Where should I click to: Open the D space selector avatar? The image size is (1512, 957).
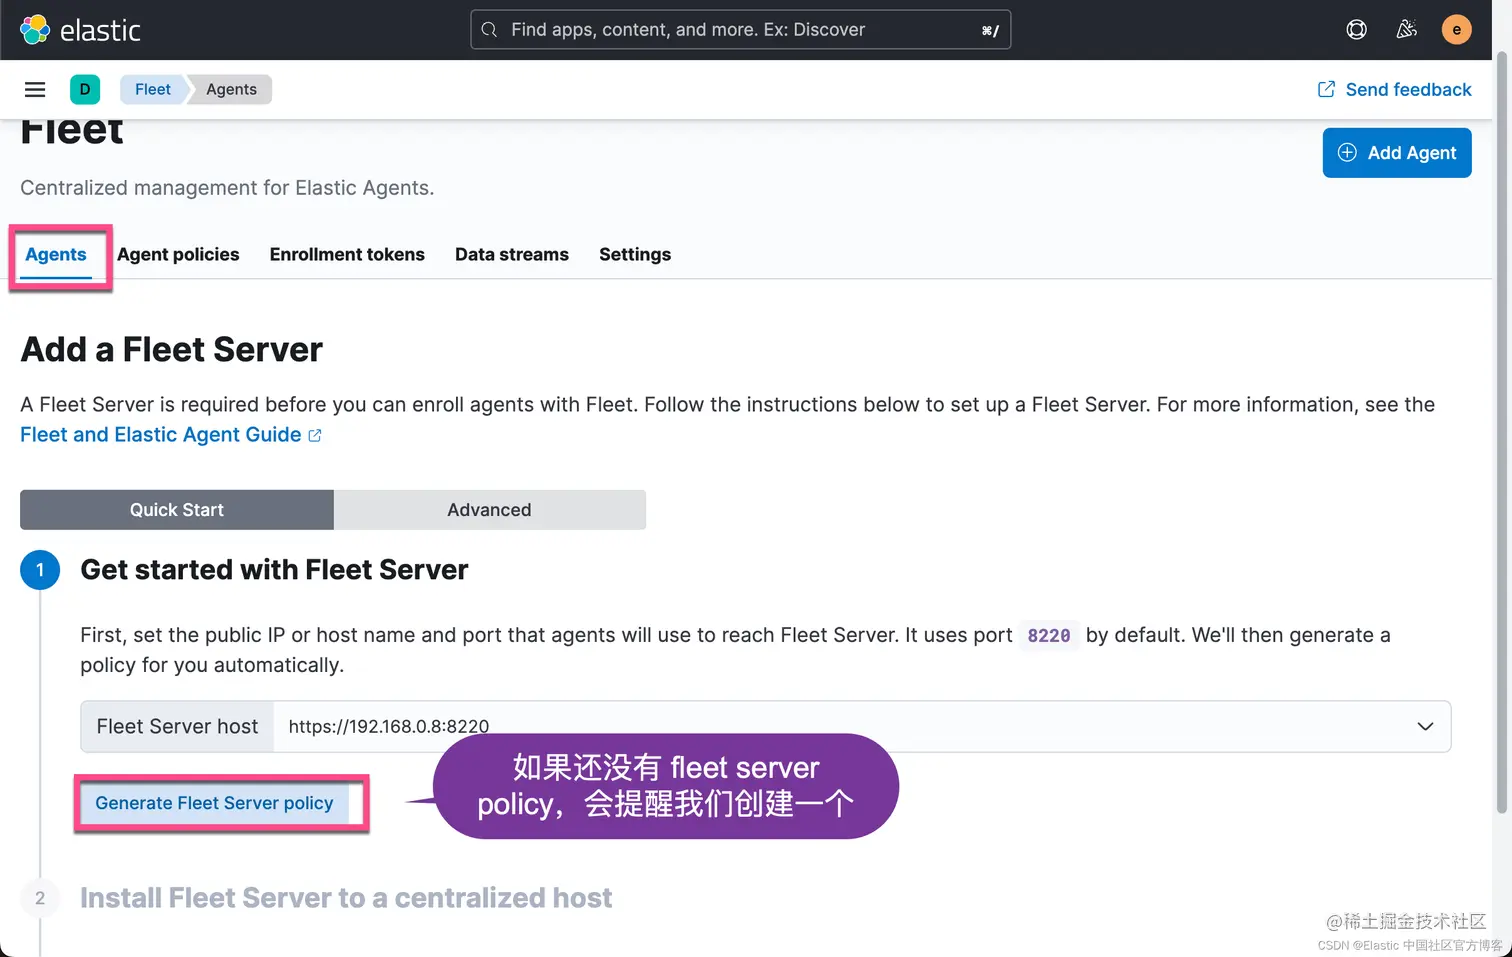coord(85,89)
